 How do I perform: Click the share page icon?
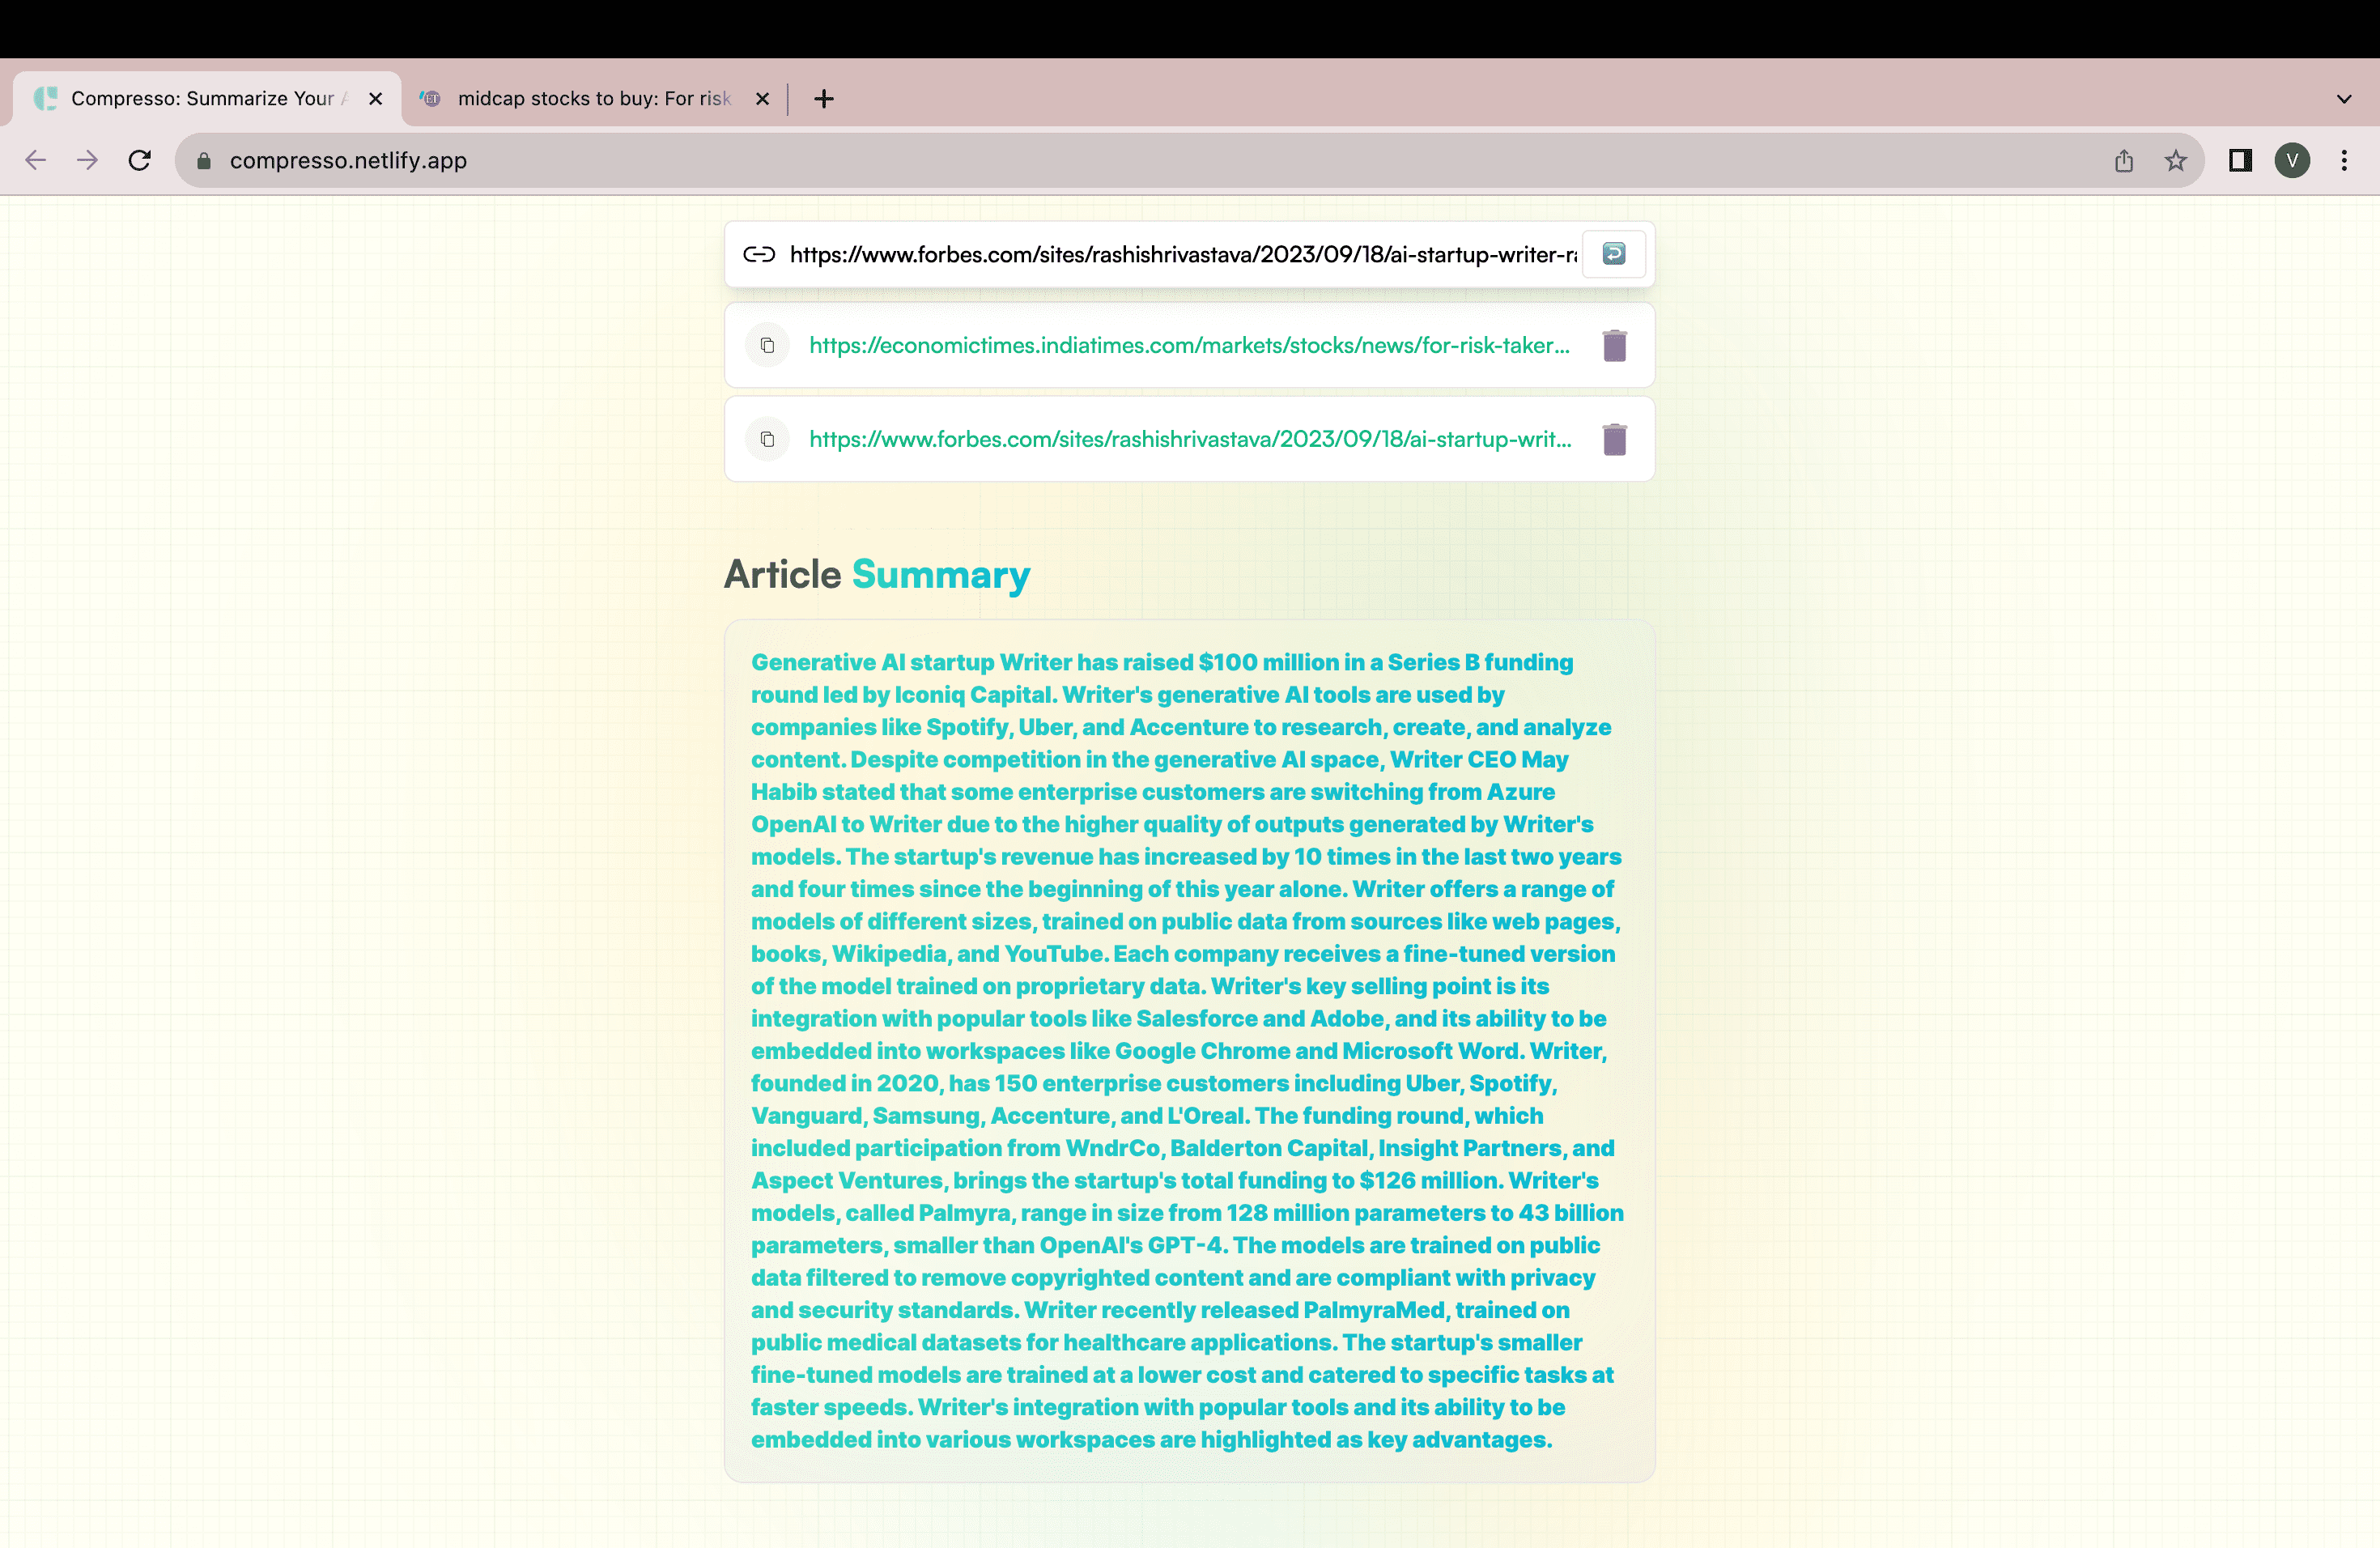[2124, 160]
